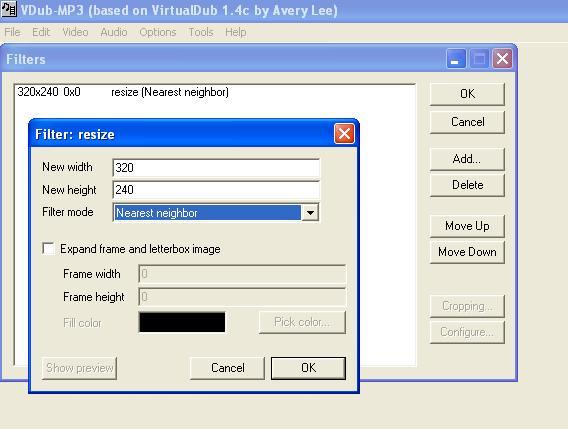
Task: Click the Move Down button
Action: (467, 252)
